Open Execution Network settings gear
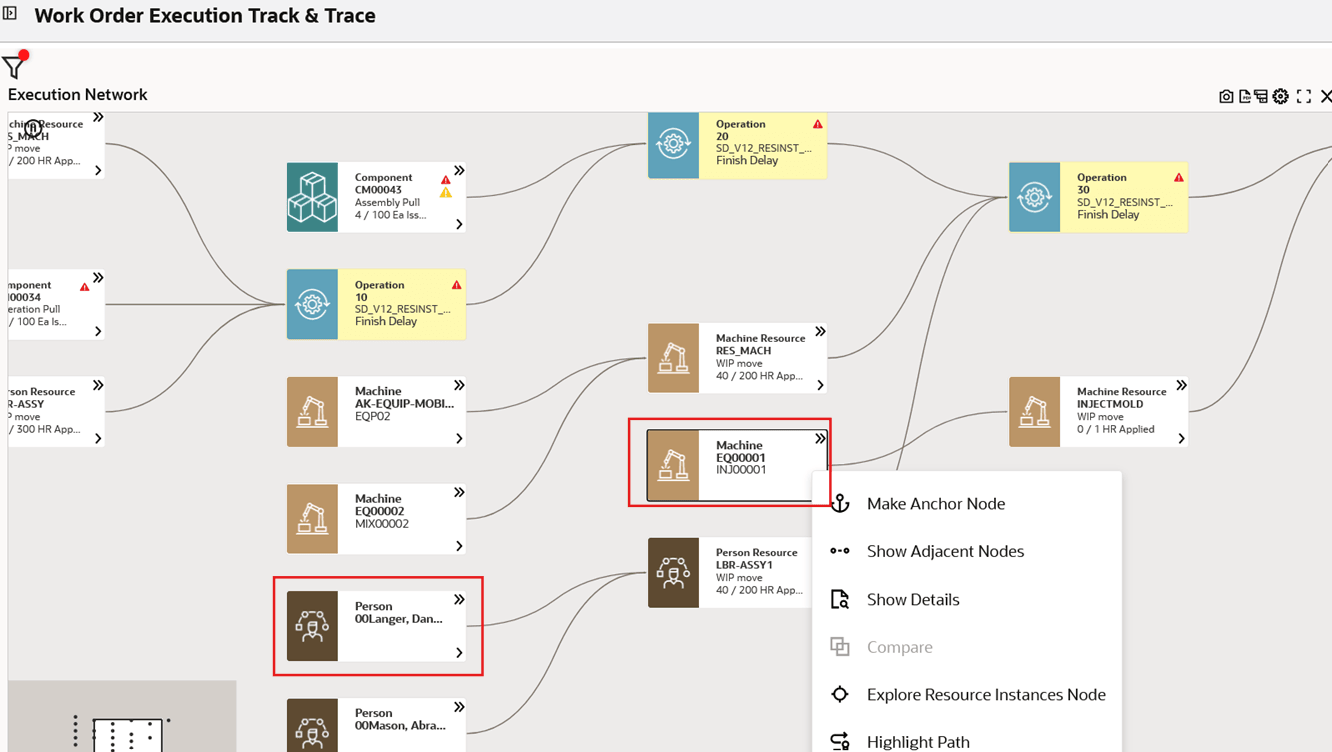The height and width of the screenshot is (752, 1332). tap(1281, 96)
